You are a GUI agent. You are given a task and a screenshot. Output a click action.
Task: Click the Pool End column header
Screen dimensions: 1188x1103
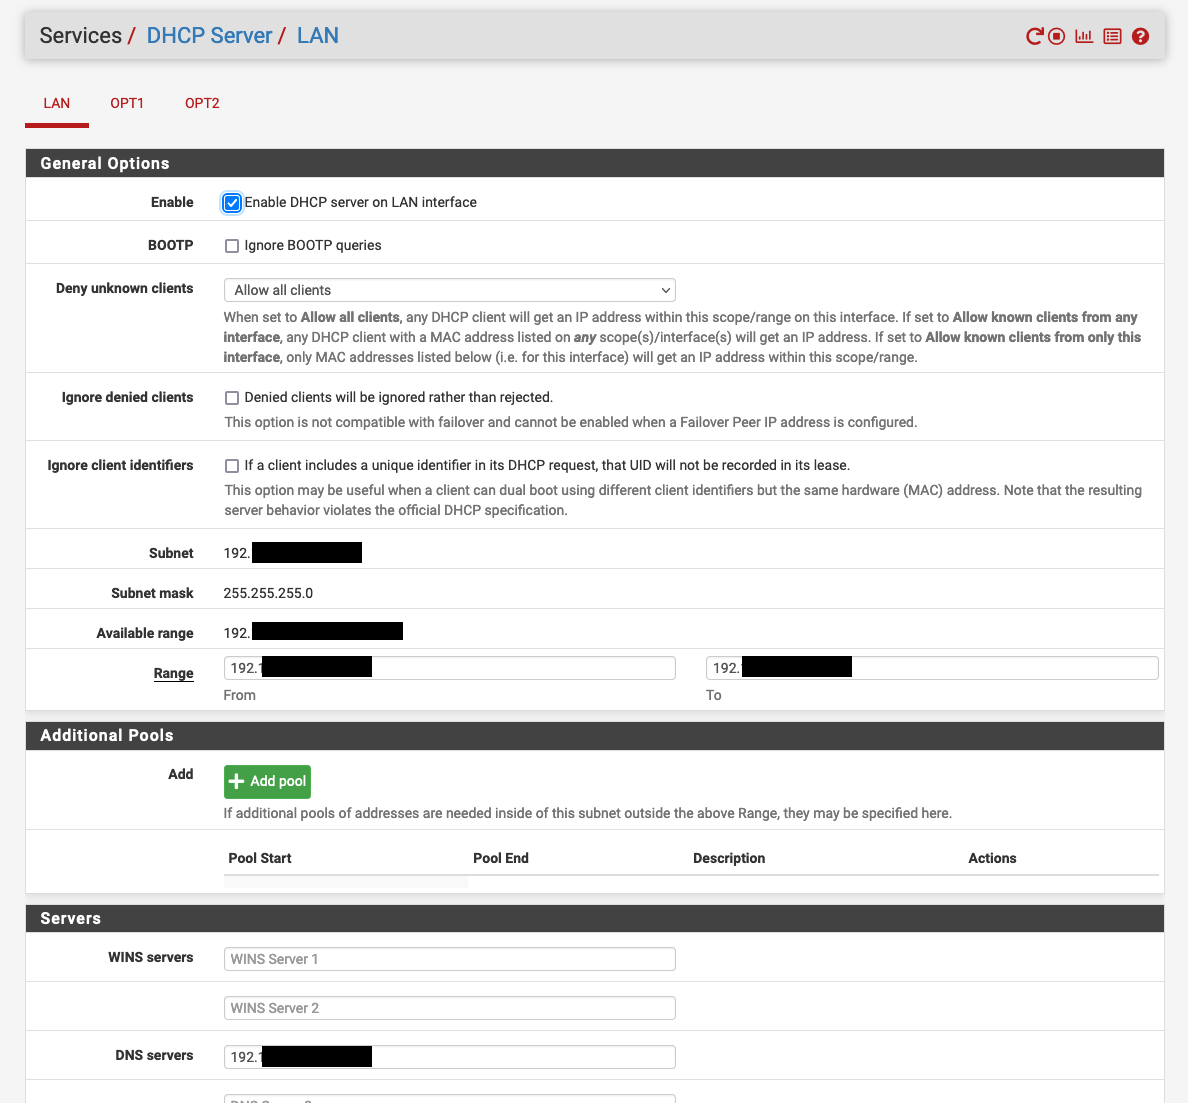[x=501, y=858]
